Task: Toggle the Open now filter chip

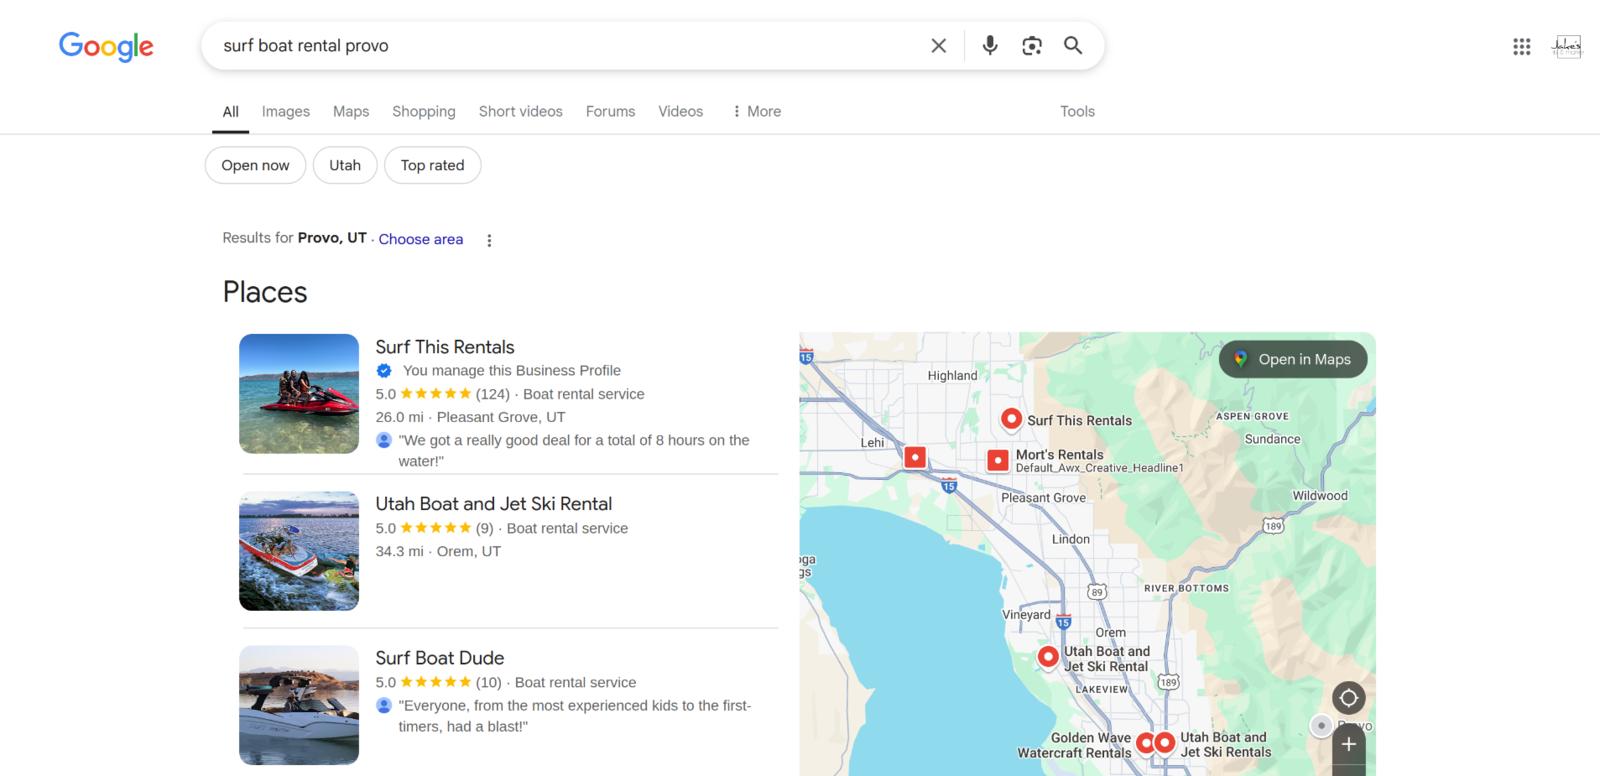Action: coord(255,166)
